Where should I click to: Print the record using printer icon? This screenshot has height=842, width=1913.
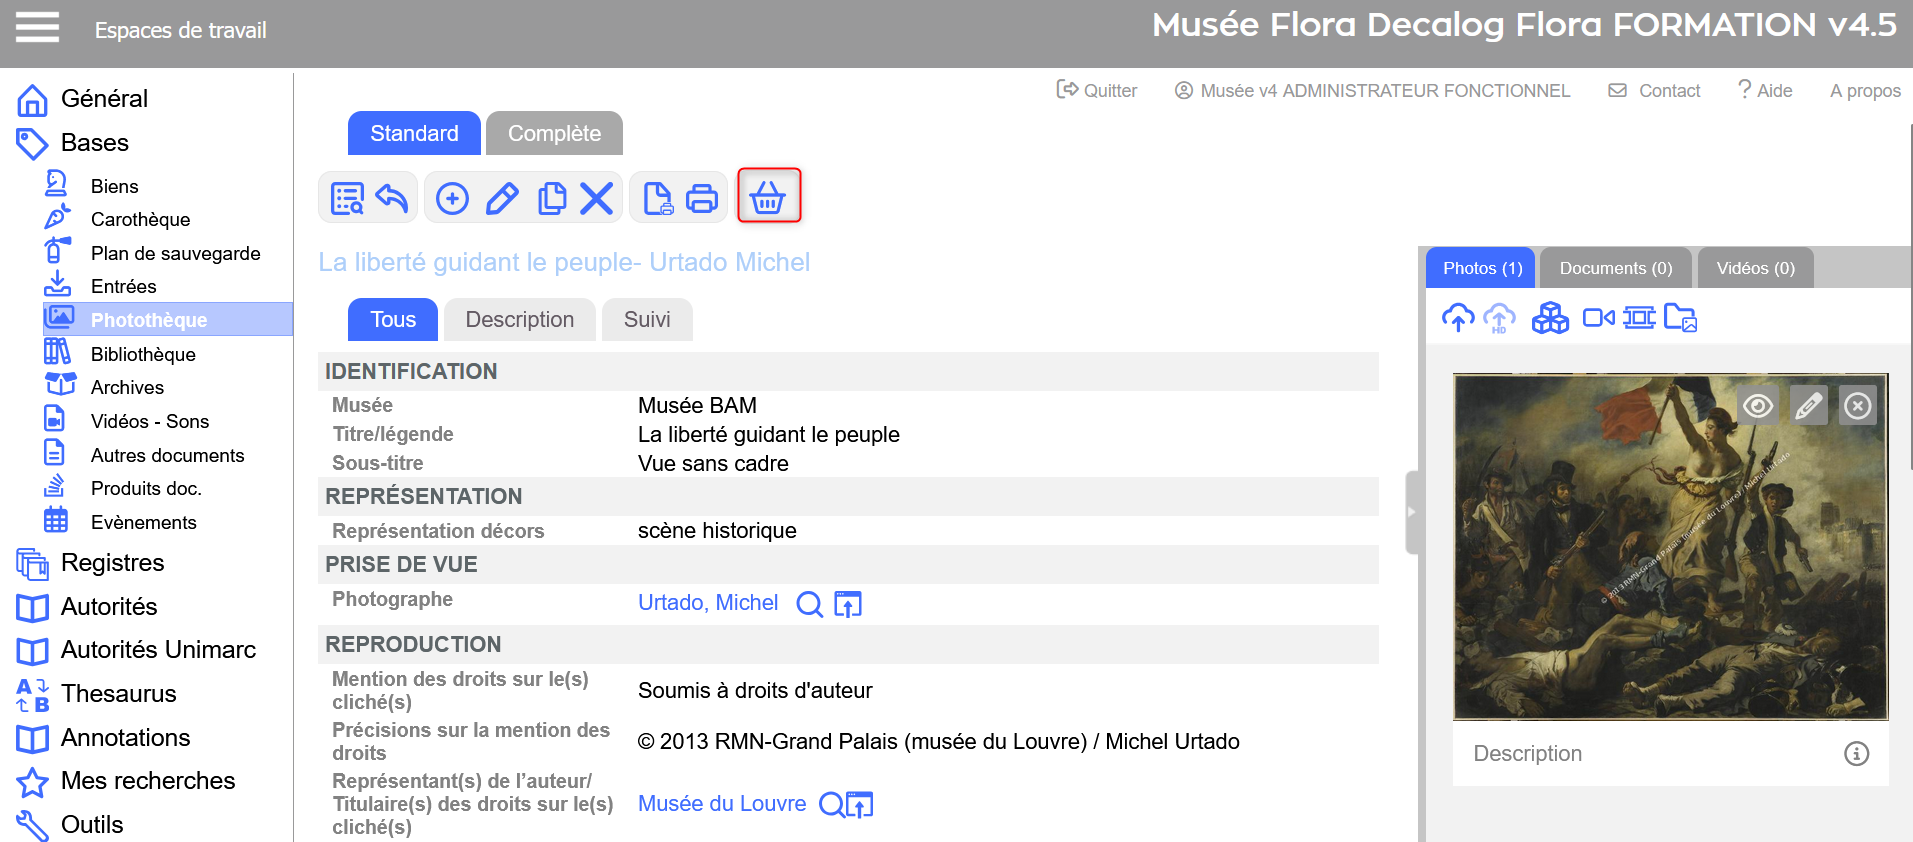pos(702,198)
